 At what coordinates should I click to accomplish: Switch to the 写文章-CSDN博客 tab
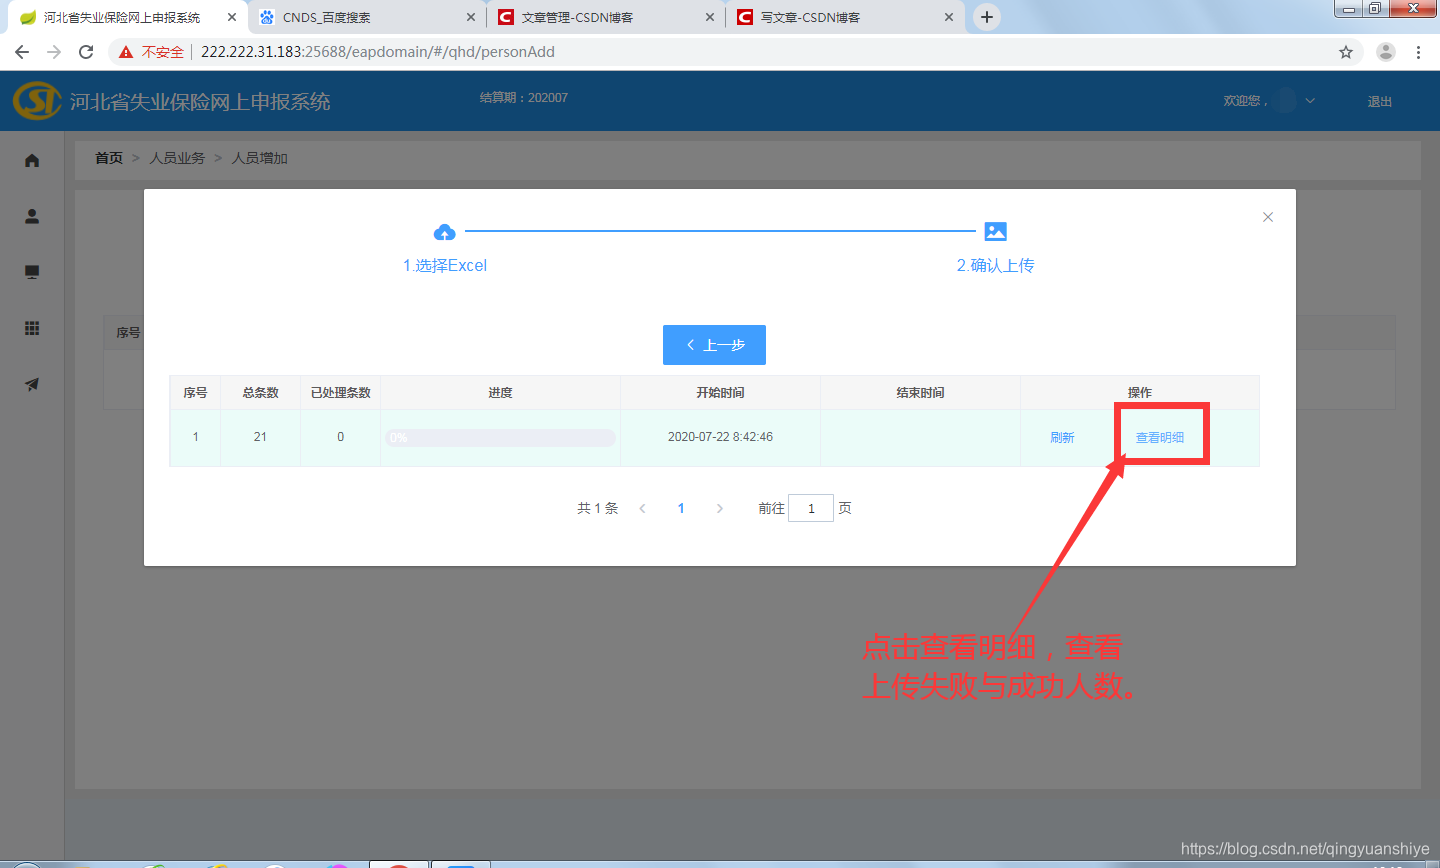tap(844, 17)
